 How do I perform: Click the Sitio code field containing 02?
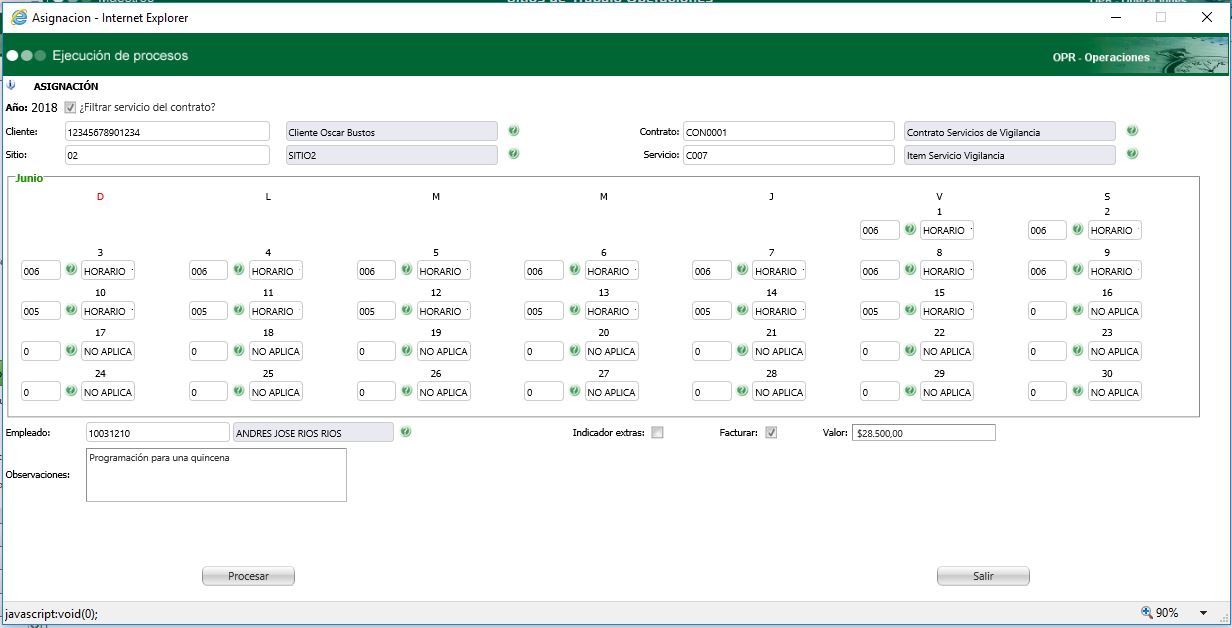(167, 155)
